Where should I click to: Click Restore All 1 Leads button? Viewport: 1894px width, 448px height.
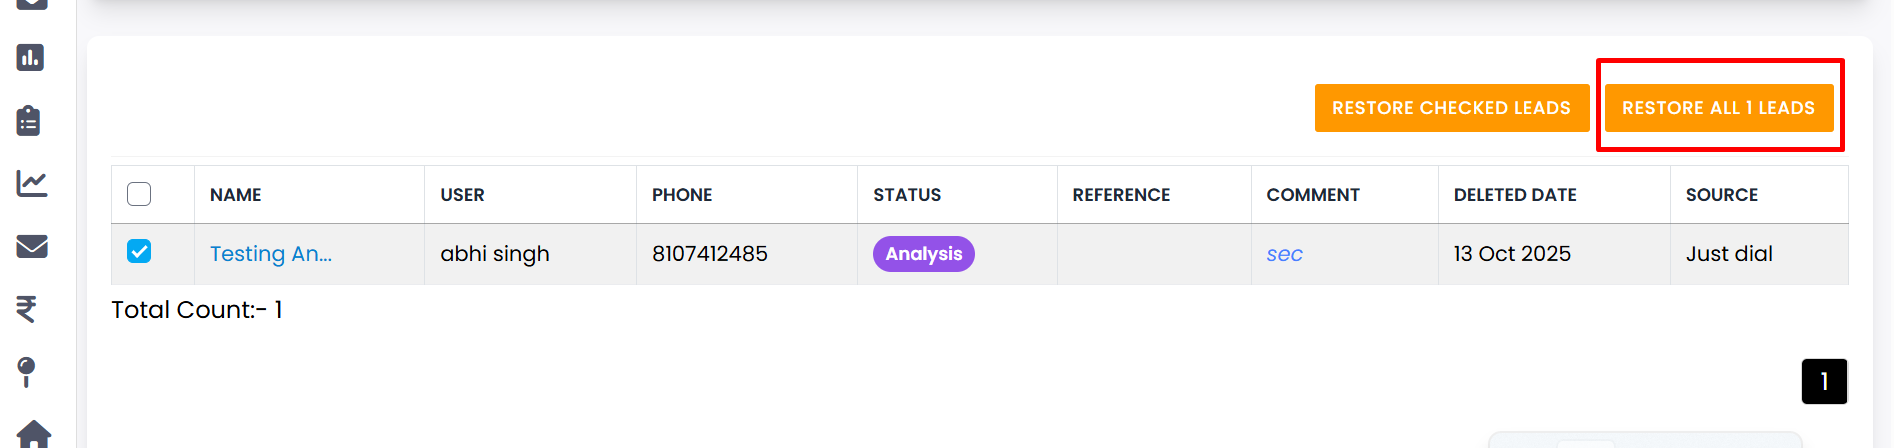[x=1718, y=108]
